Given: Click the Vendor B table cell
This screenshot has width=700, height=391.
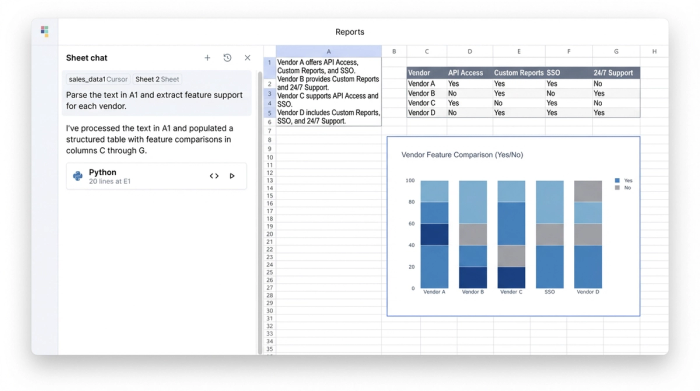Looking at the screenshot, I should (x=426, y=93).
